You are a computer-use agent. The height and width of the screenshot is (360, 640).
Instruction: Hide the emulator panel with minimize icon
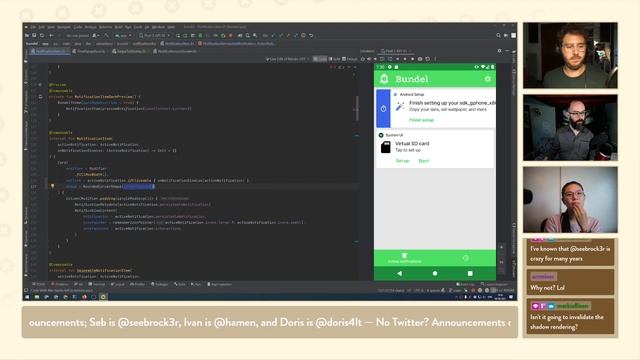tap(507, 51)
